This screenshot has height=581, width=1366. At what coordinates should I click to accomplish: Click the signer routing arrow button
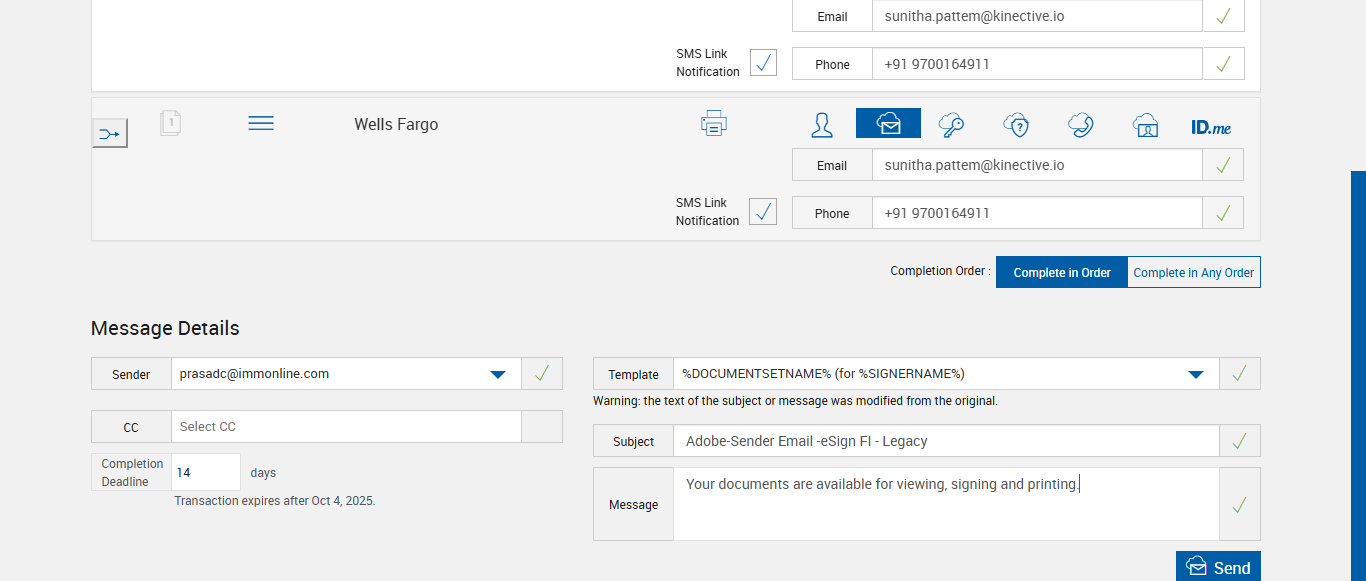(110, 133)
